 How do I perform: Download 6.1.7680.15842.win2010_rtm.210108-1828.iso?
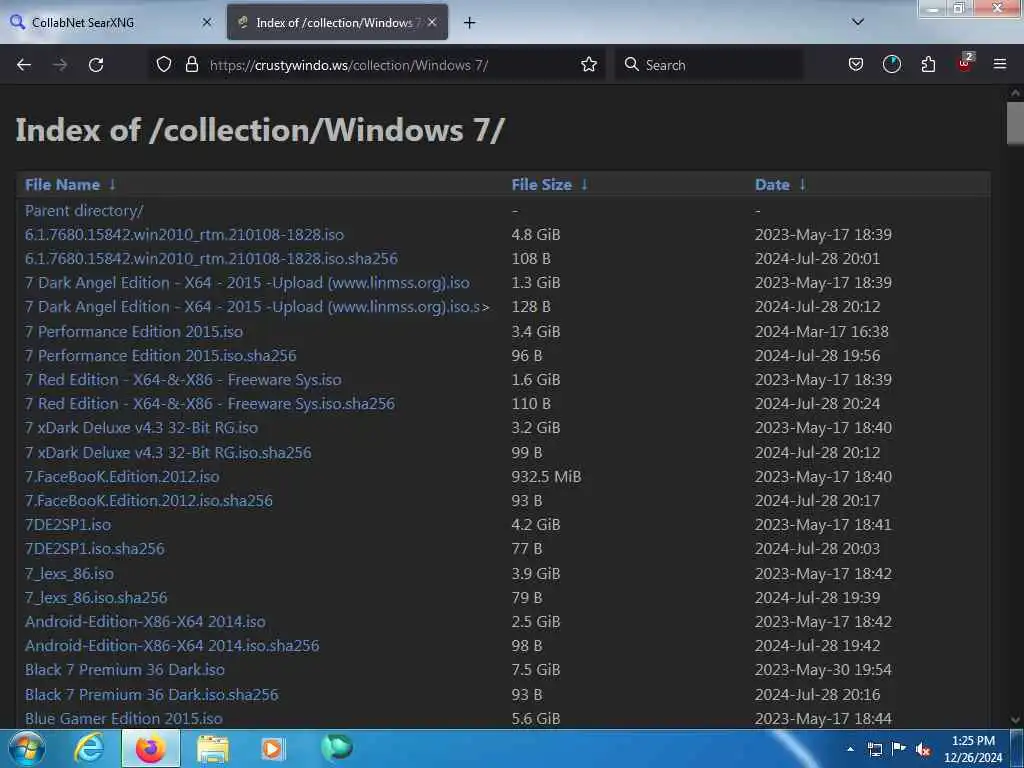(x=184, y=234)
